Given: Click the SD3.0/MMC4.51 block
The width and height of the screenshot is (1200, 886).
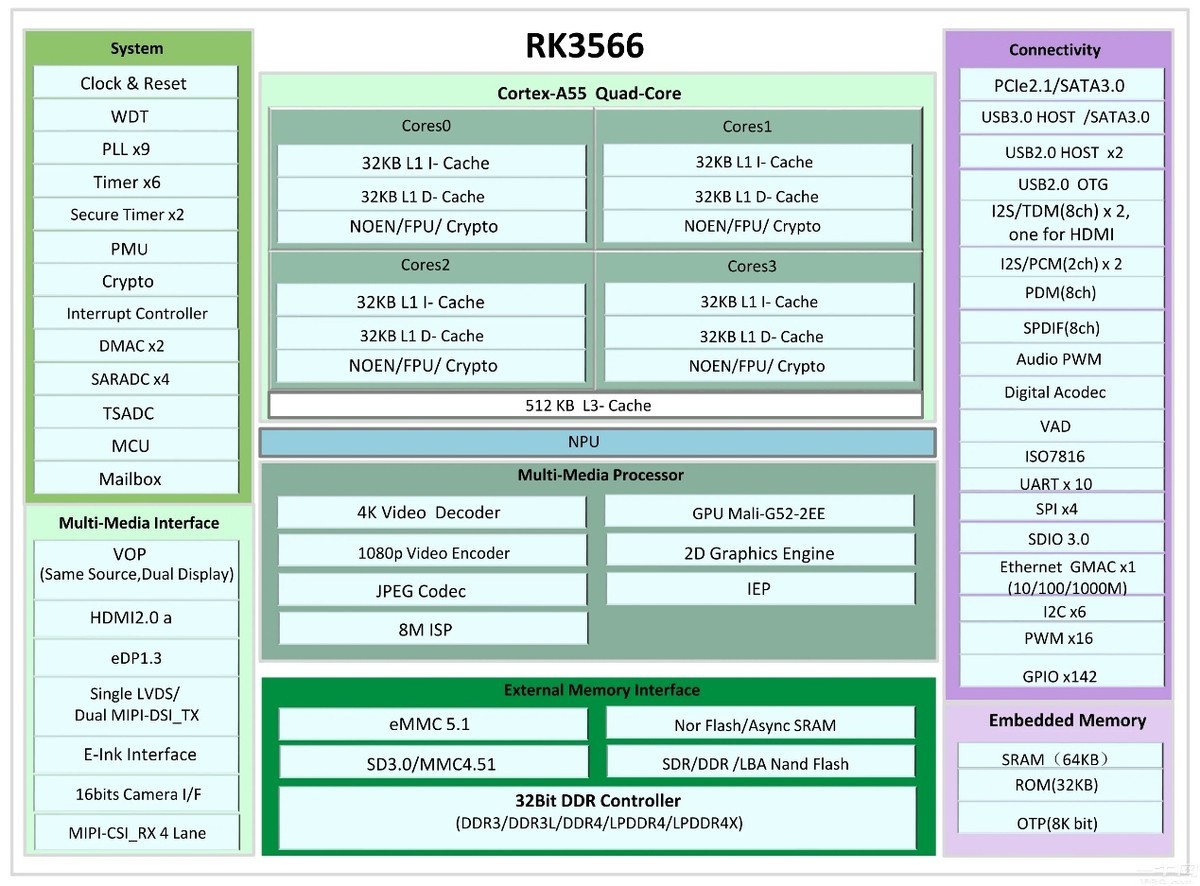Looking at the screenshot, I should pos(432,763).
